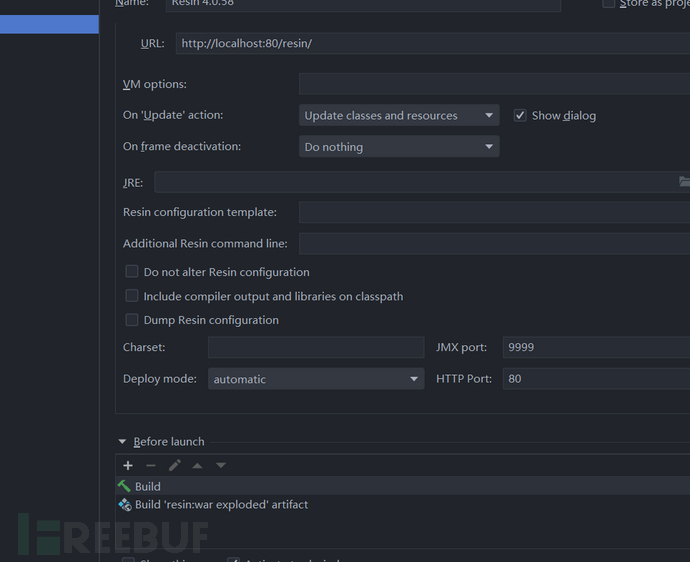Click the HTTP Port field showing 80
This screenshot has width=690, height=562.
tap(596, 379)
